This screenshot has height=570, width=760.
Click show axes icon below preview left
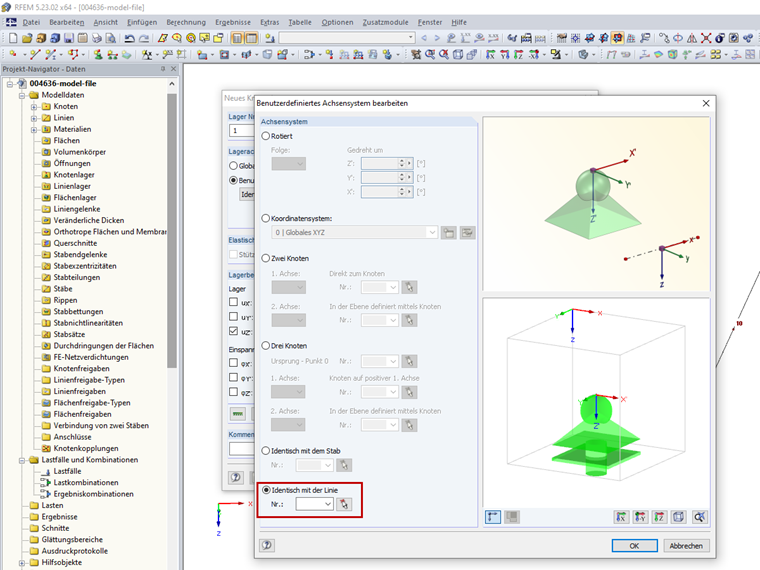pos(493,517)
